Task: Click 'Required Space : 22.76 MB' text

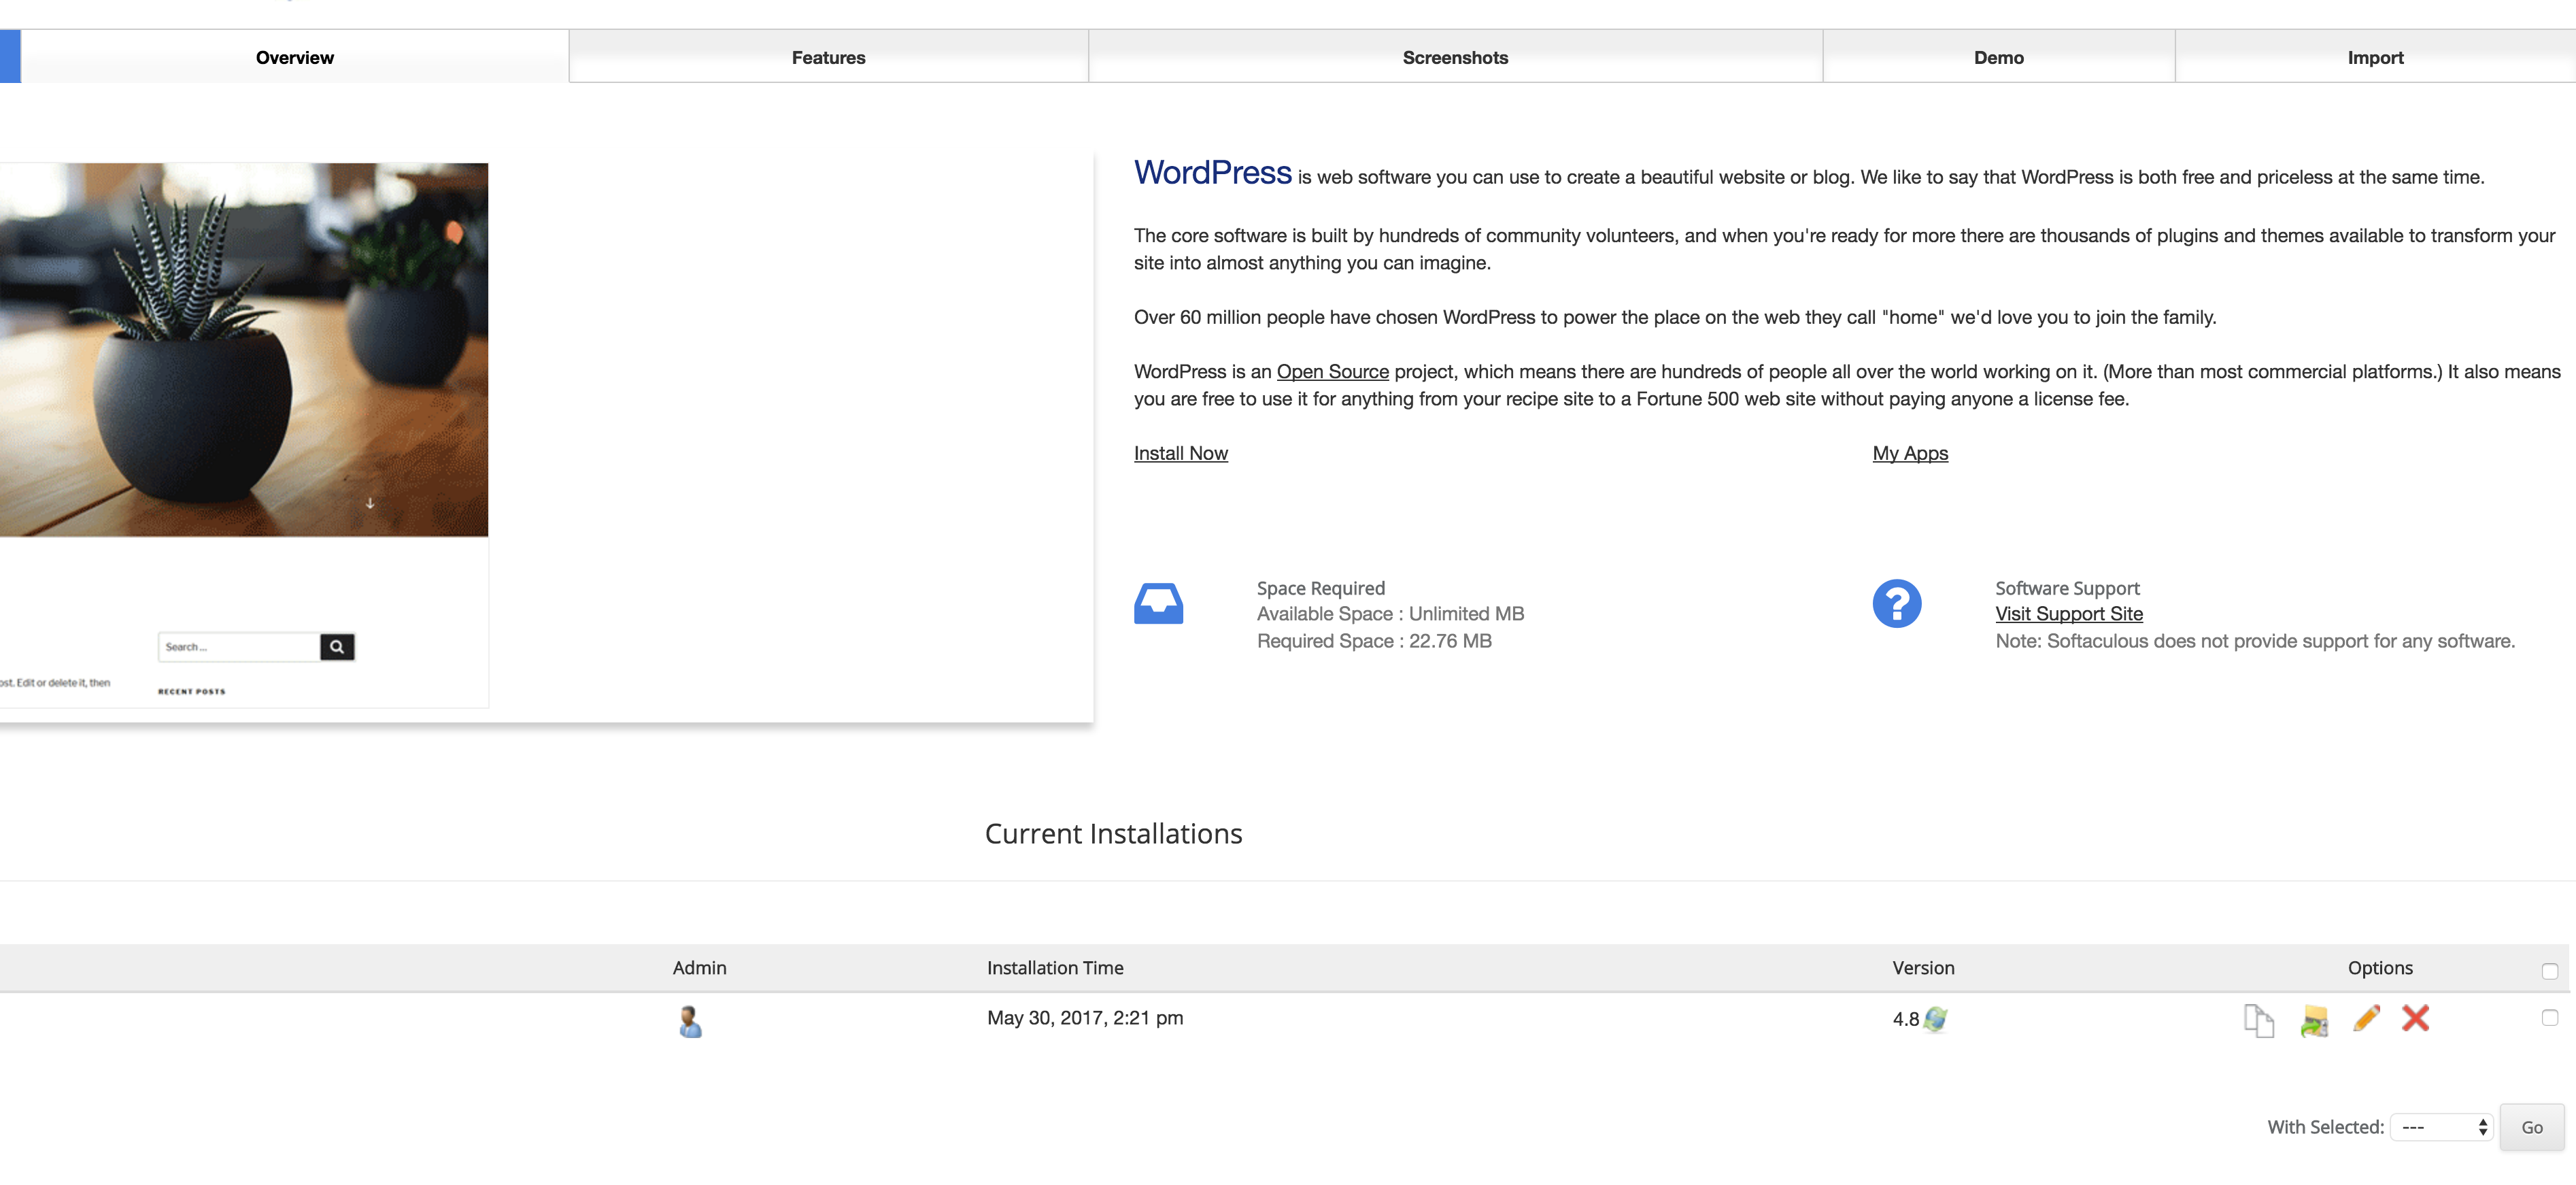Action: click(x=1373, y=641)
